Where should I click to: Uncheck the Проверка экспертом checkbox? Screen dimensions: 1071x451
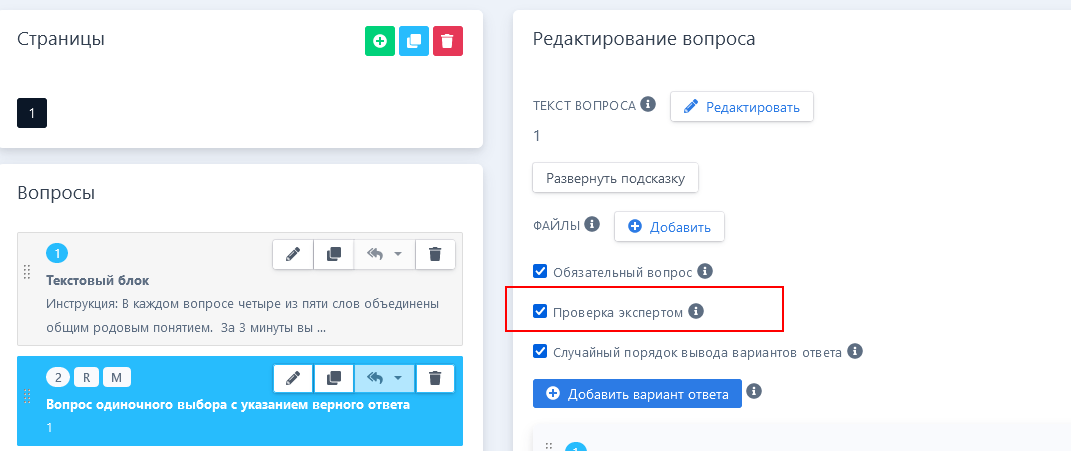pos(540,312)
